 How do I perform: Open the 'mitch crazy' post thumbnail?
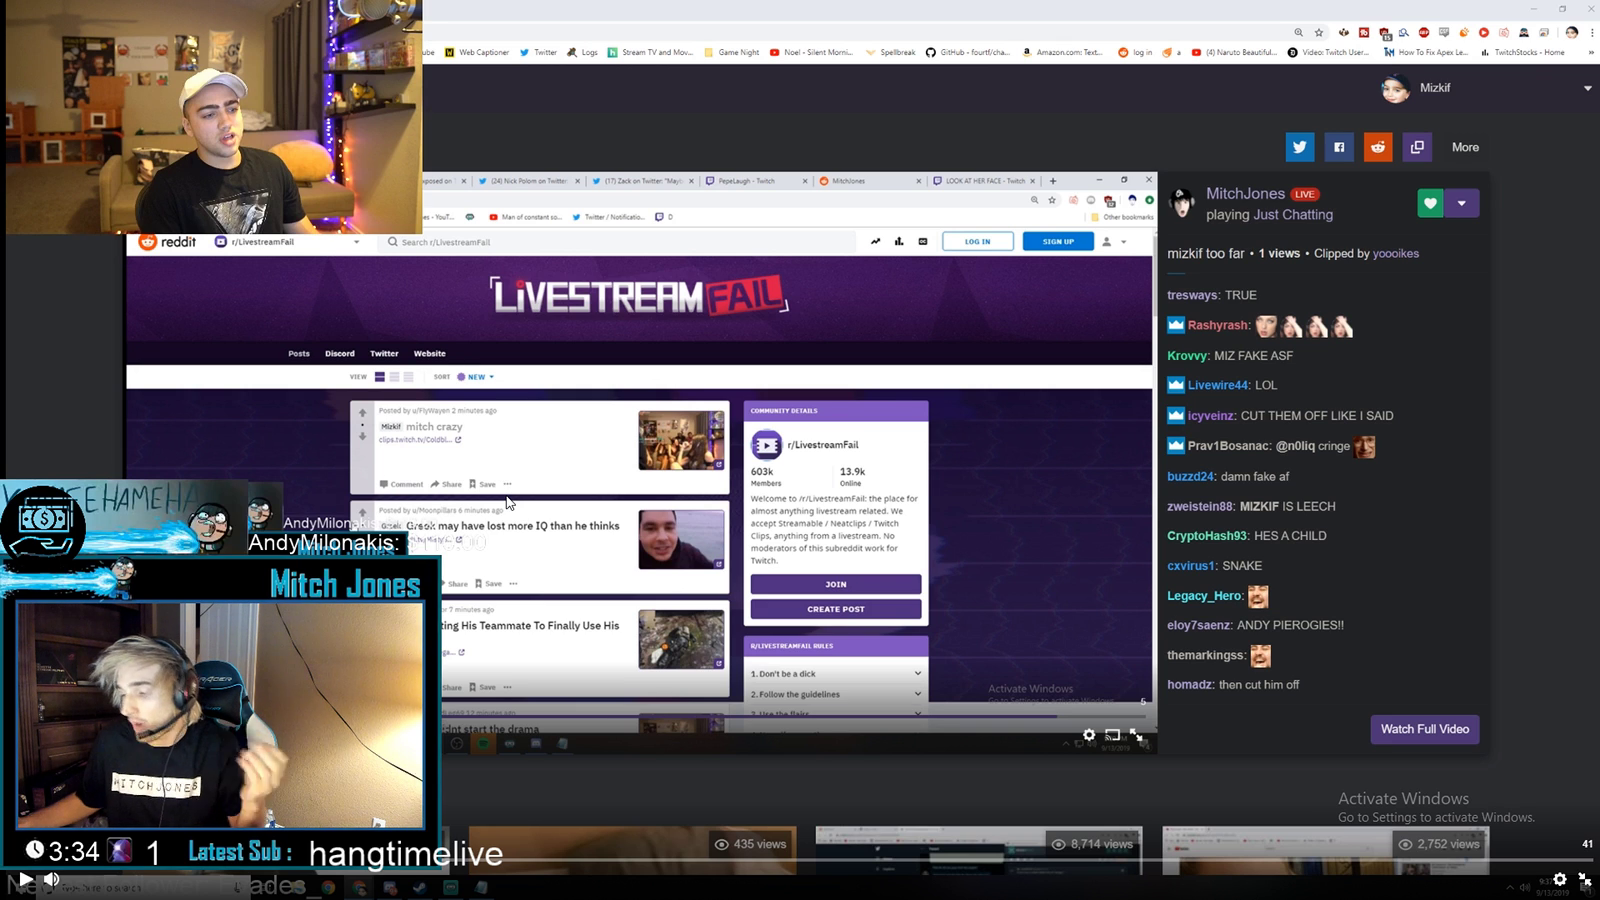[x=681, y=440]
